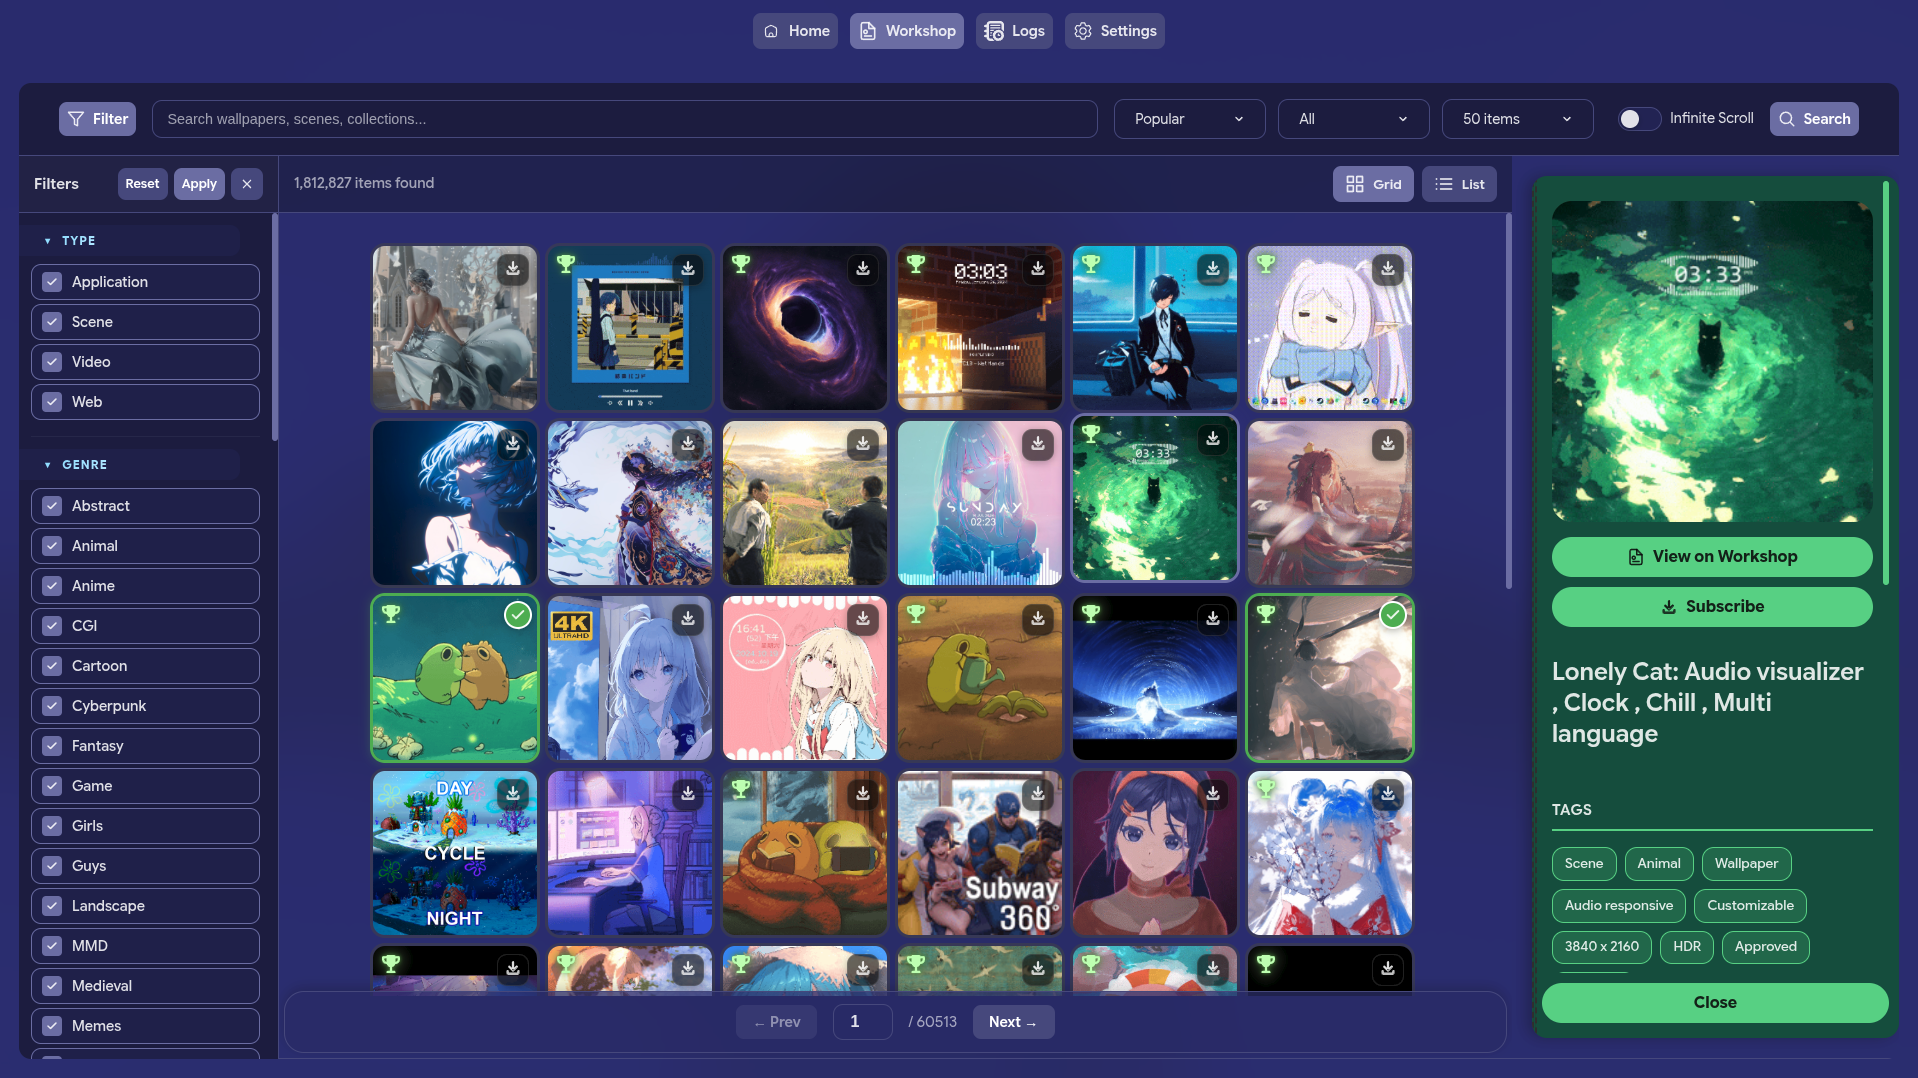Viewport: 1918px width, 1078px height.
Task: Close the Filters panel with X
Action: click(247, 184)
